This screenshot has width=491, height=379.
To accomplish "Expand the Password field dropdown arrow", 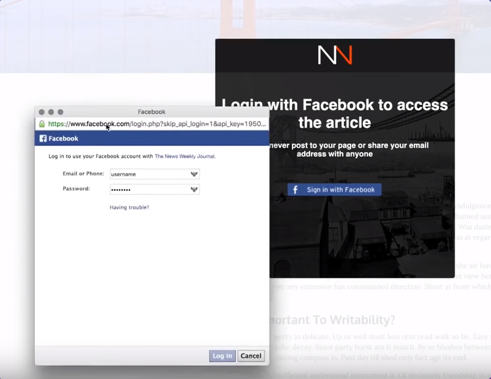I will pos(194,190).
